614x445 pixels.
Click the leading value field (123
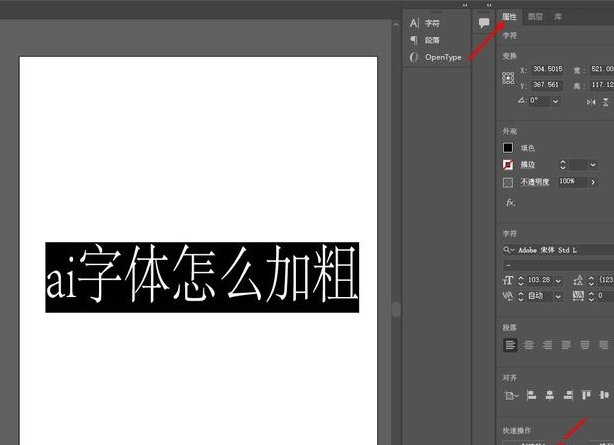pos(605,280)
